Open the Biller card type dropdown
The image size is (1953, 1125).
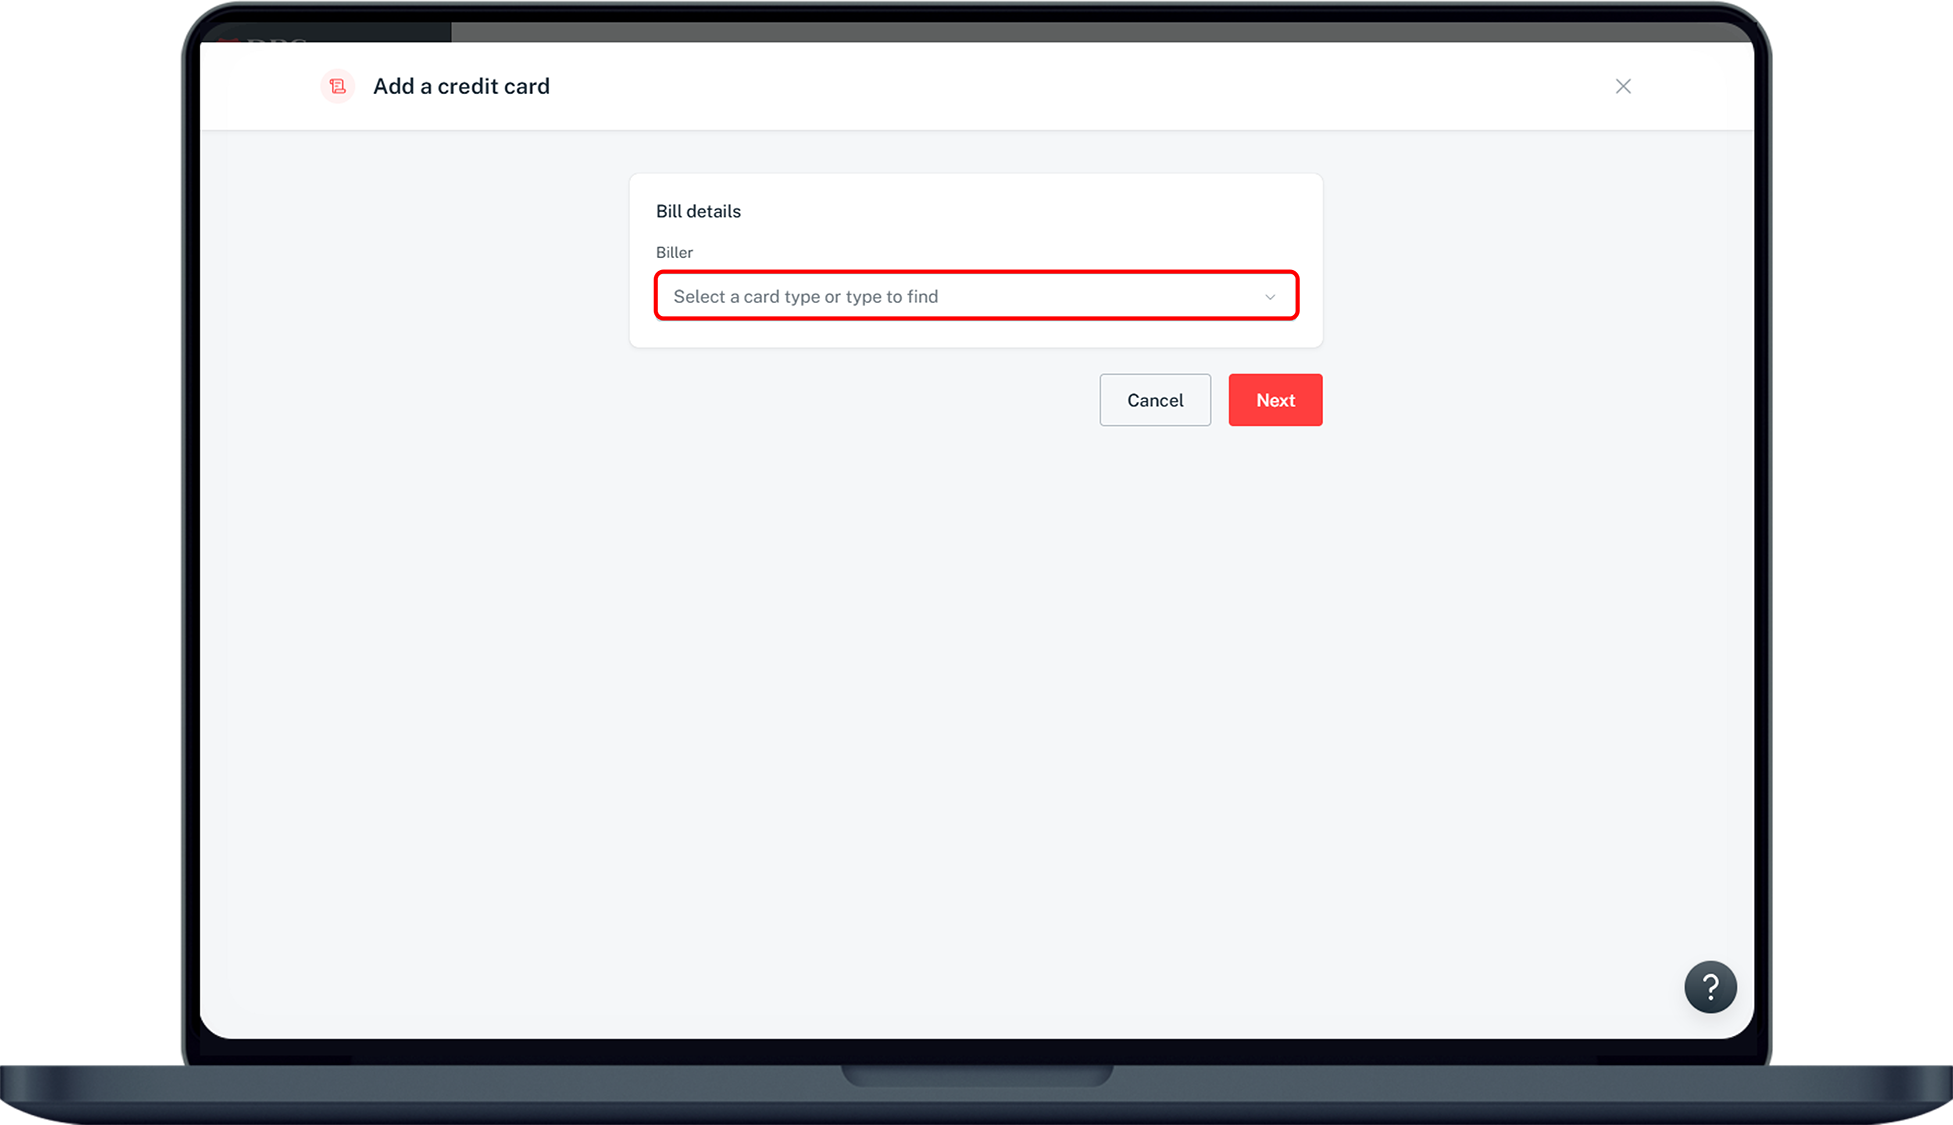point(976,296)
